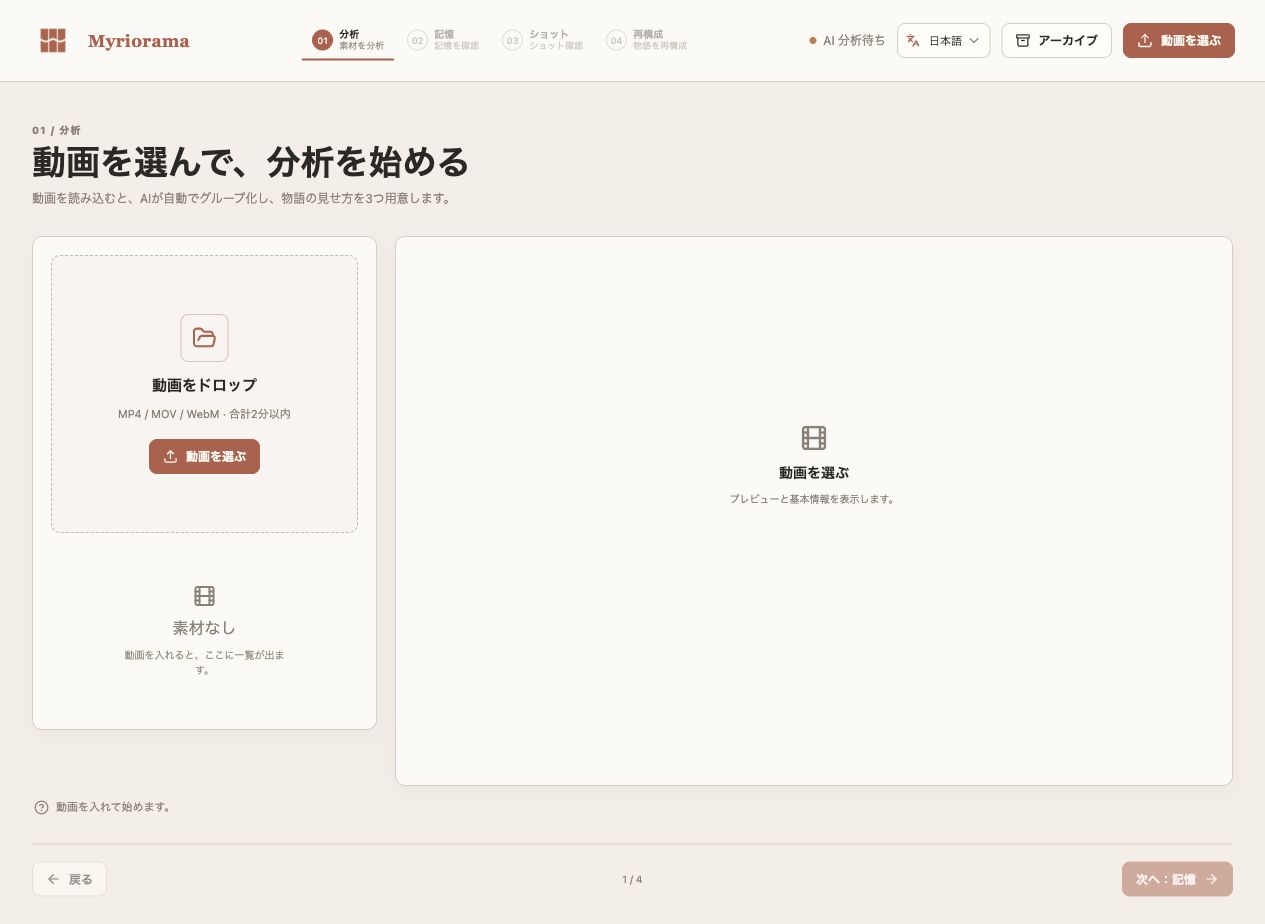The height and width of the screenshot is (924, 1265).
Task: Click the Myriorama logo icon
Action: 53,41
